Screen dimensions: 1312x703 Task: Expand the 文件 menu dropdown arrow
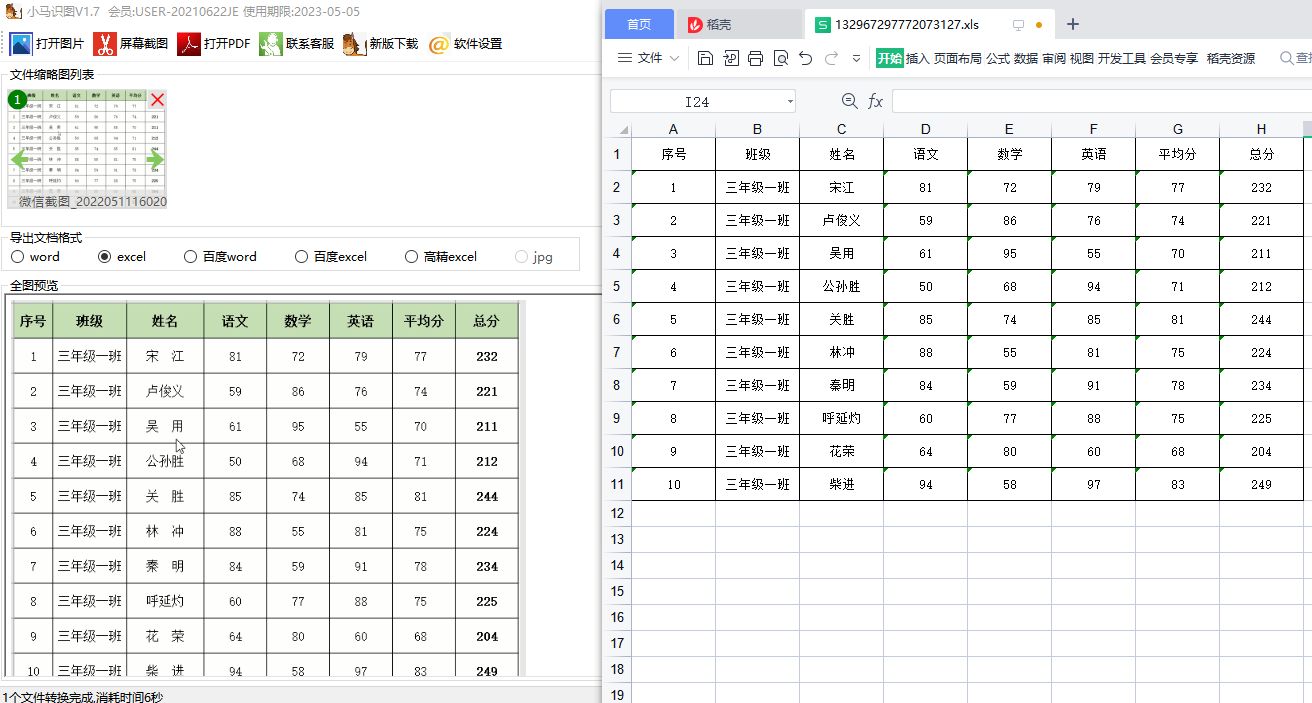tap(674, 58)
